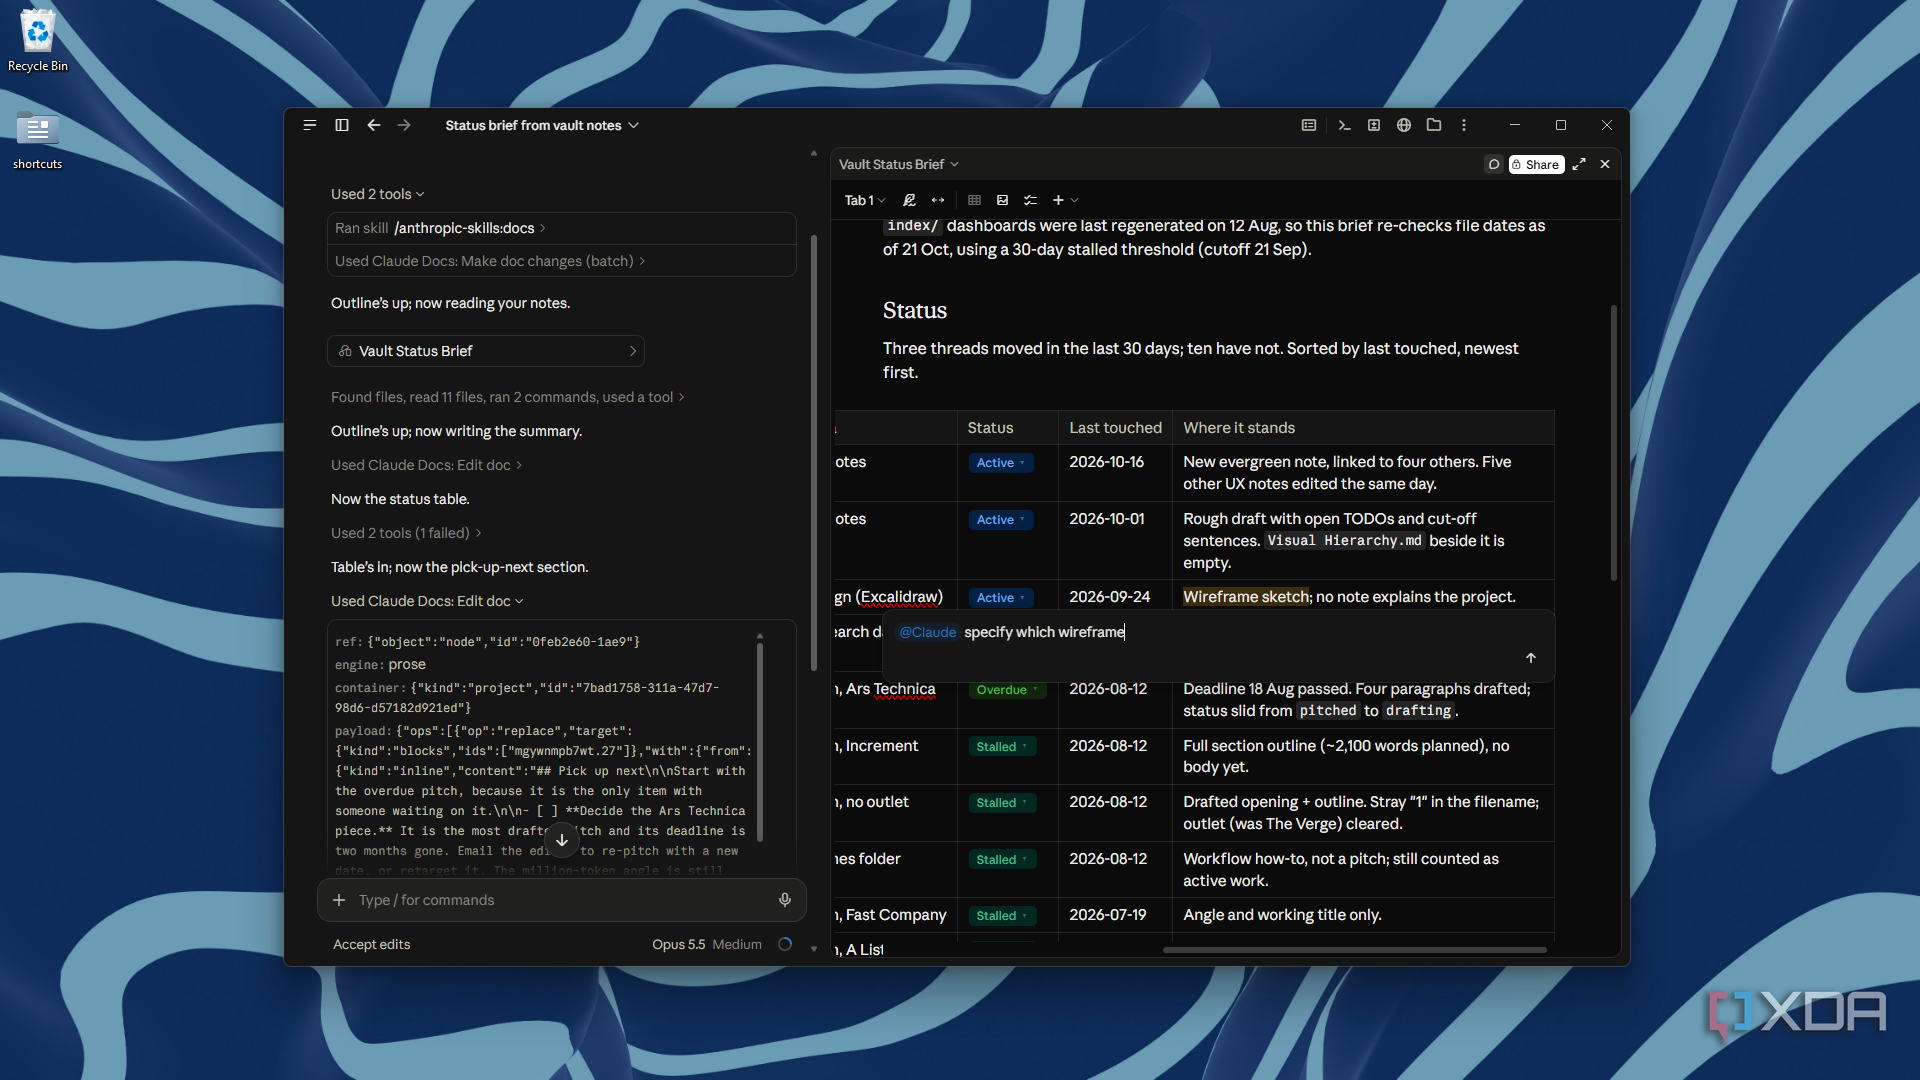The width and height of the screenshot is (1920, 1080).
Task: Expand the document panel to fullscreen
Action: pyautogui.click(x=1579, y=164)
